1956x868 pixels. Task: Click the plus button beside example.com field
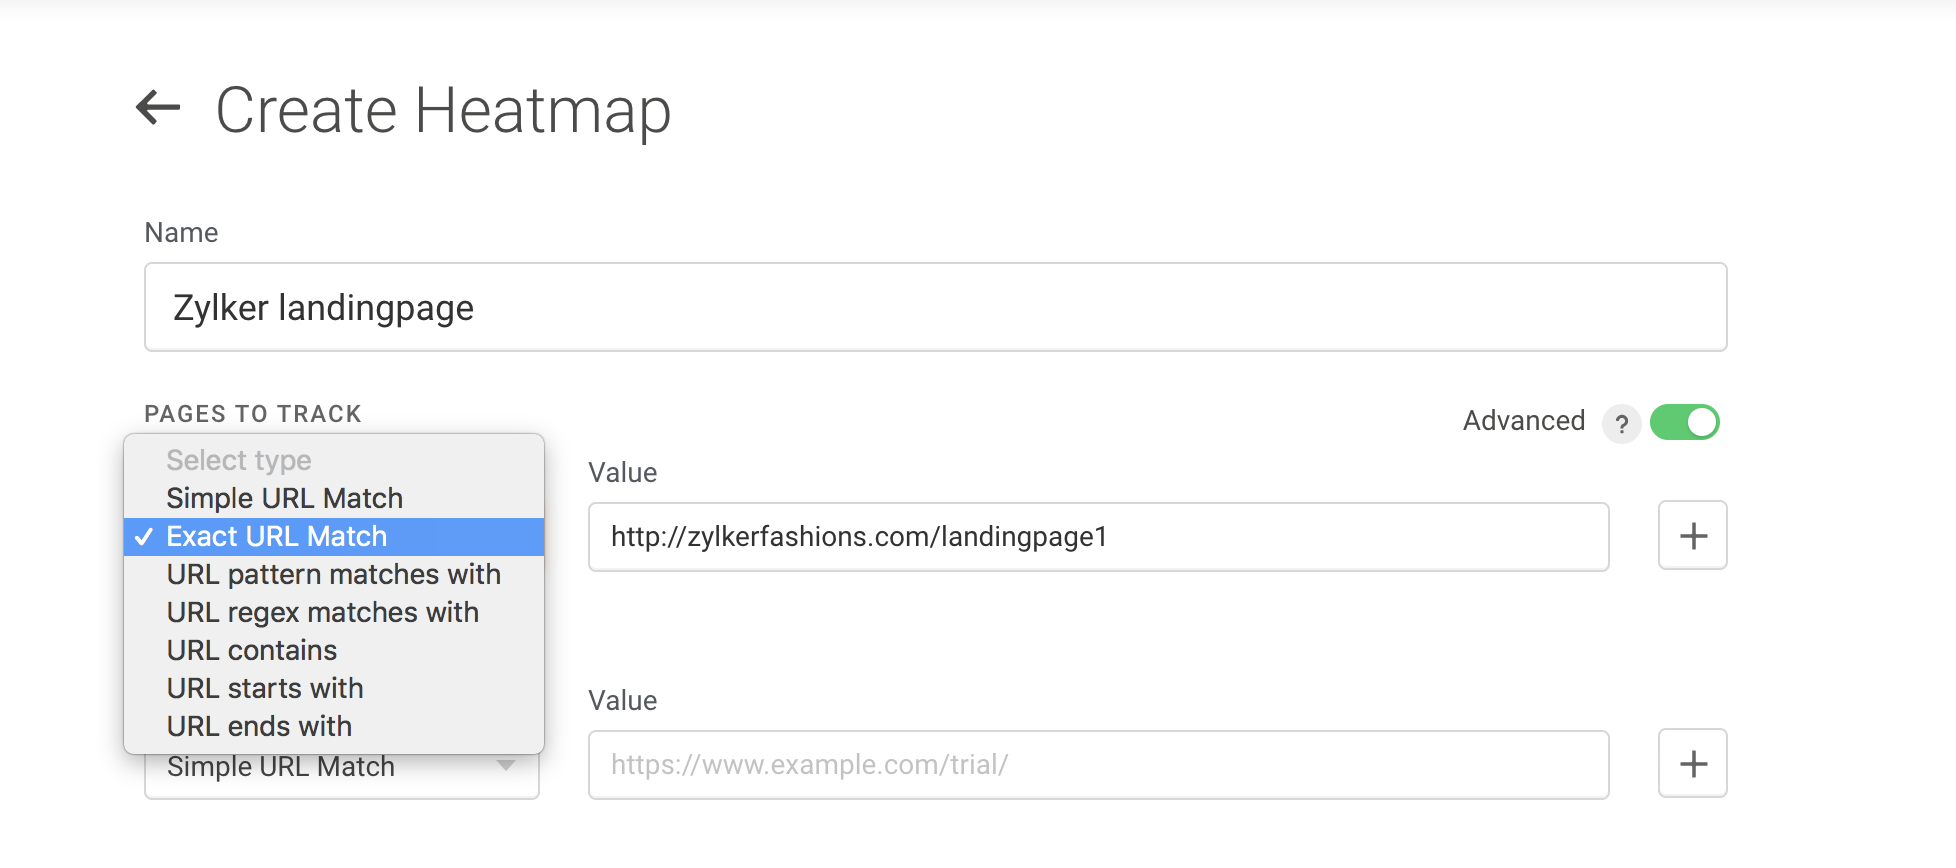(x=1692, y=764)
